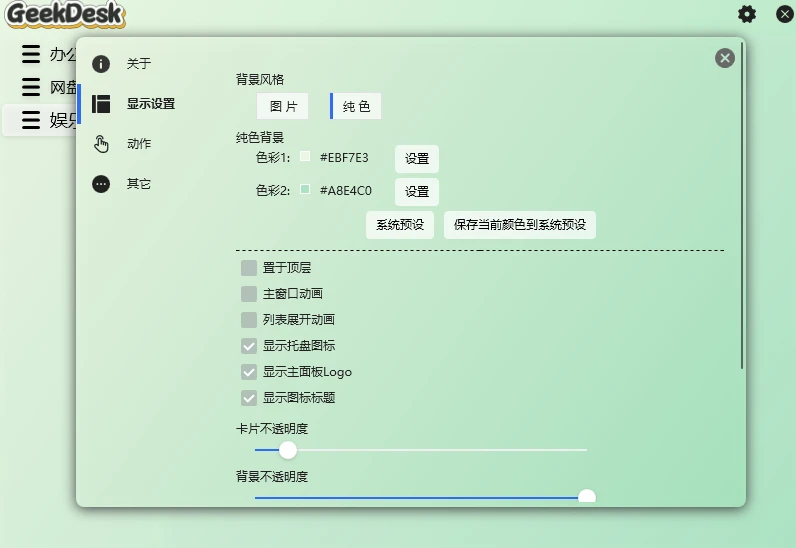The image size is (796, 548).
Task: Close the GeekDesk main window
Action: click(x=785, y=14)
